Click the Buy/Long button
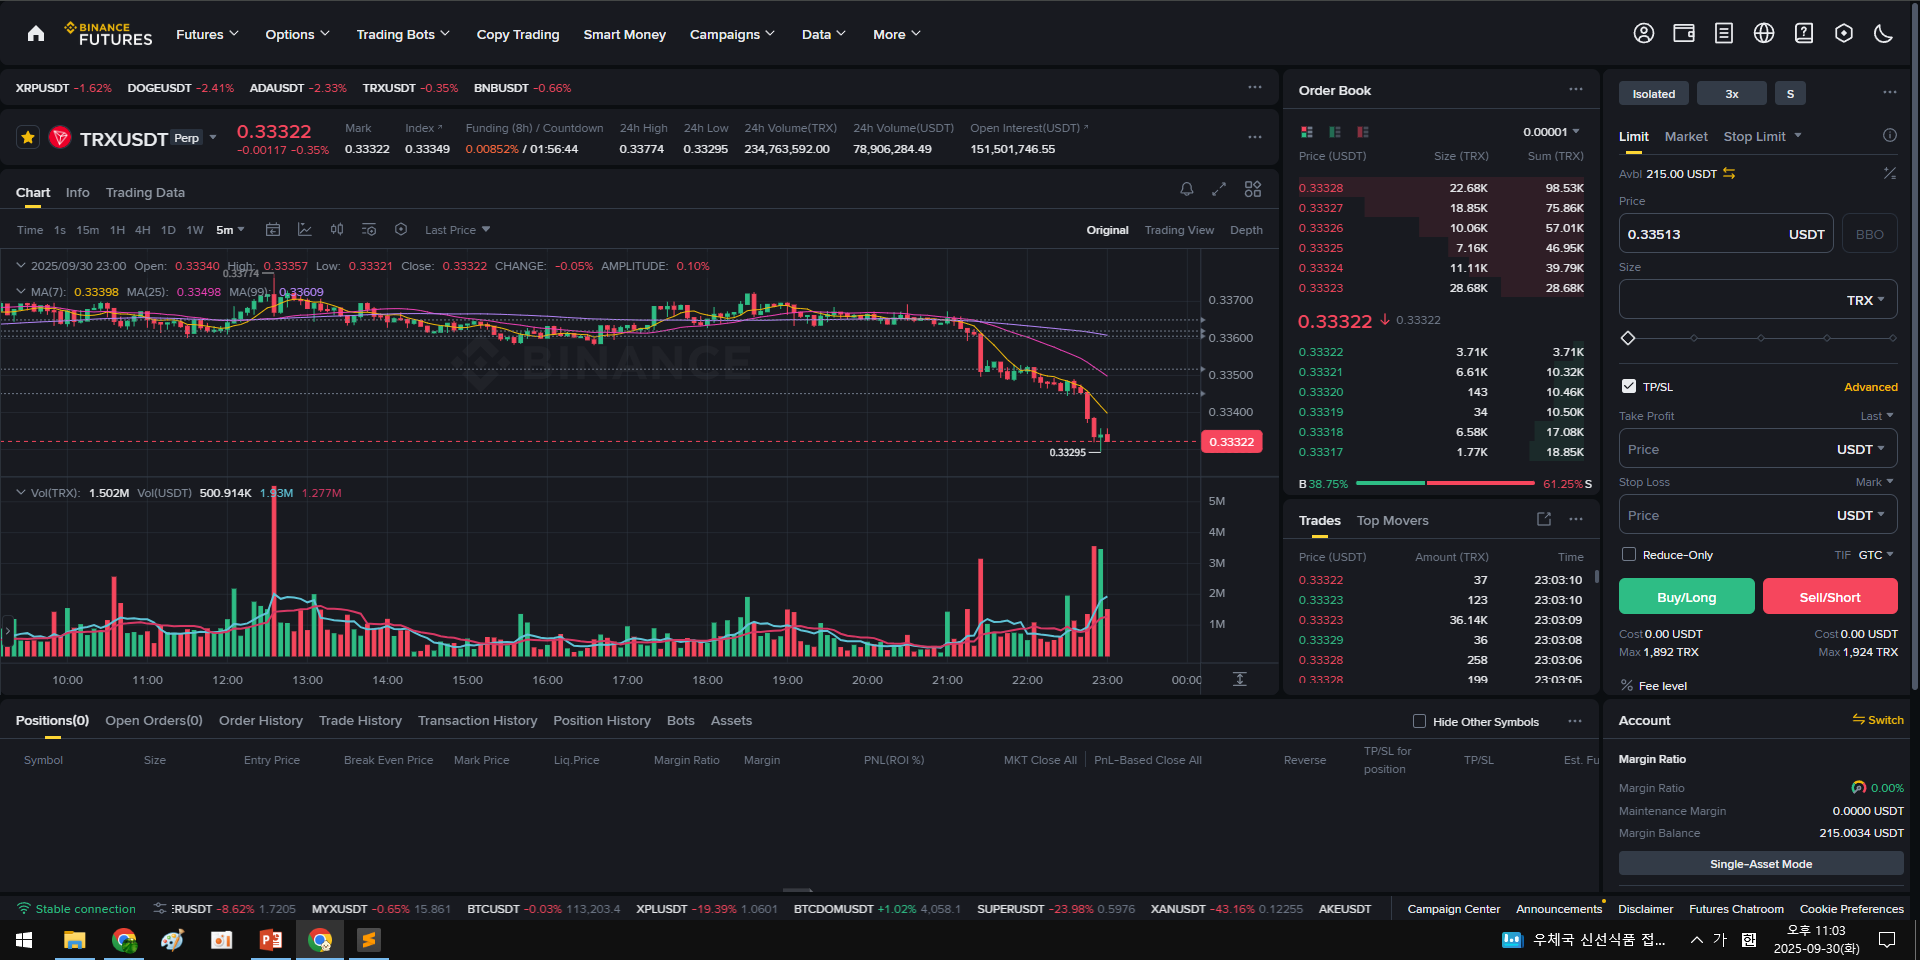 tap(1686, 596)
